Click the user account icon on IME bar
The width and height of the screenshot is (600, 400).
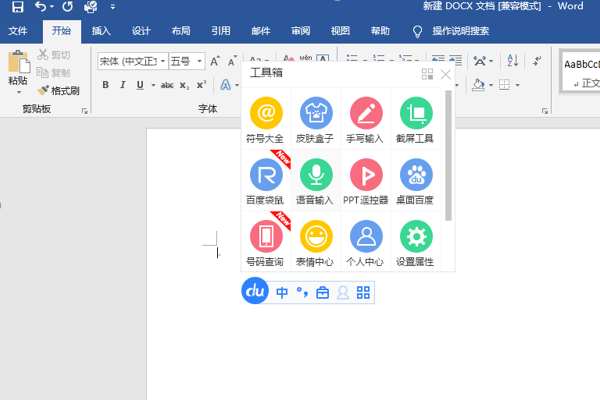[343, 293]
